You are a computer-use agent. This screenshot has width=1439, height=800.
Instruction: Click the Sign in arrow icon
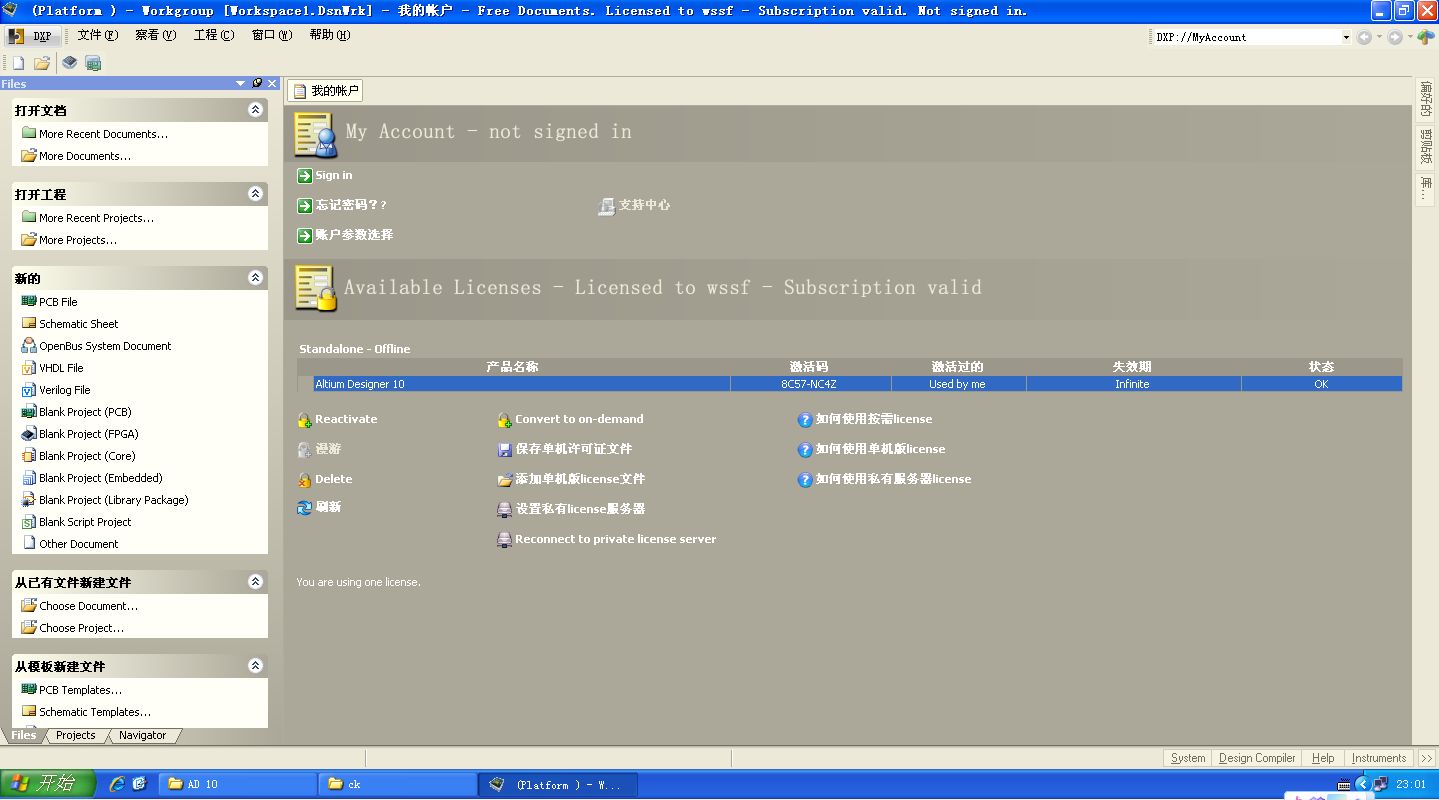click(305, 176)
